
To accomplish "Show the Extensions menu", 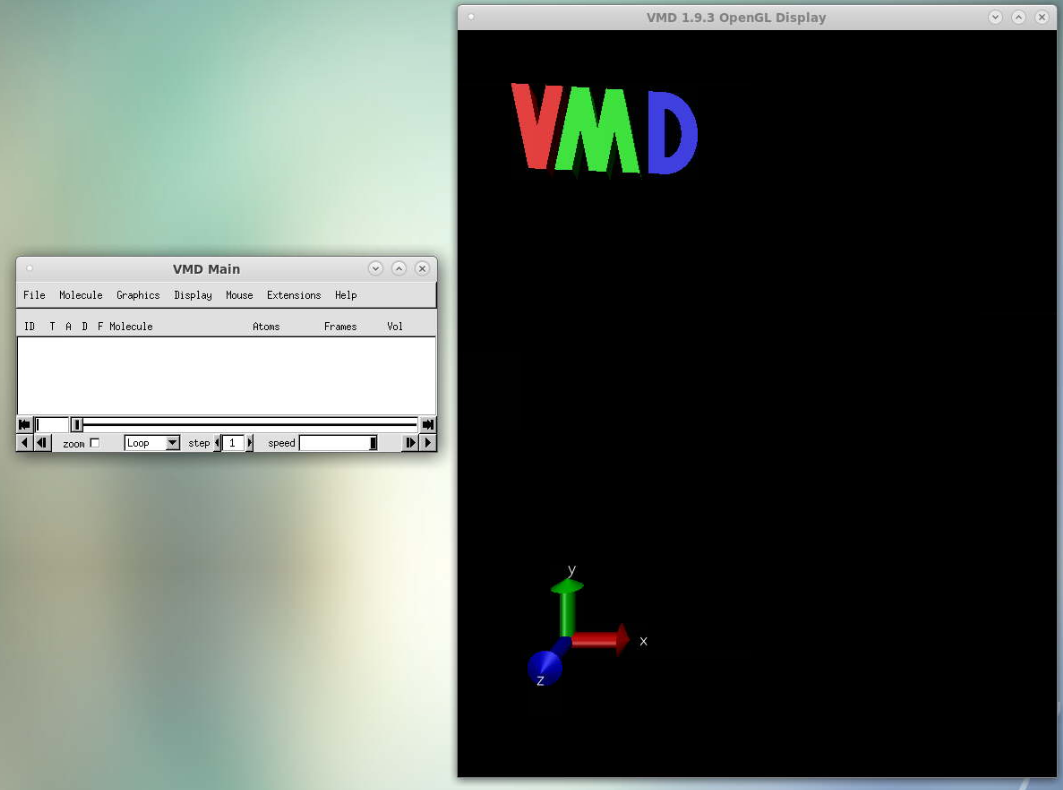I will coord(294,295).
